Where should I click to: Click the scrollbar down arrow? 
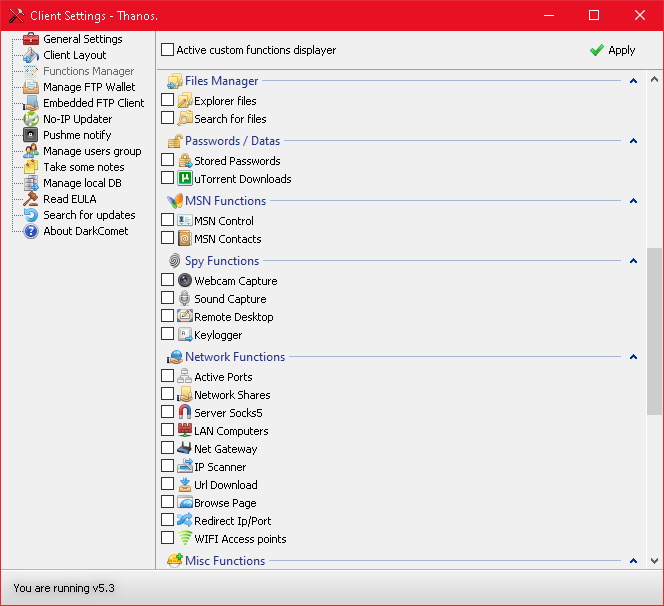click(x=655, y=561)
